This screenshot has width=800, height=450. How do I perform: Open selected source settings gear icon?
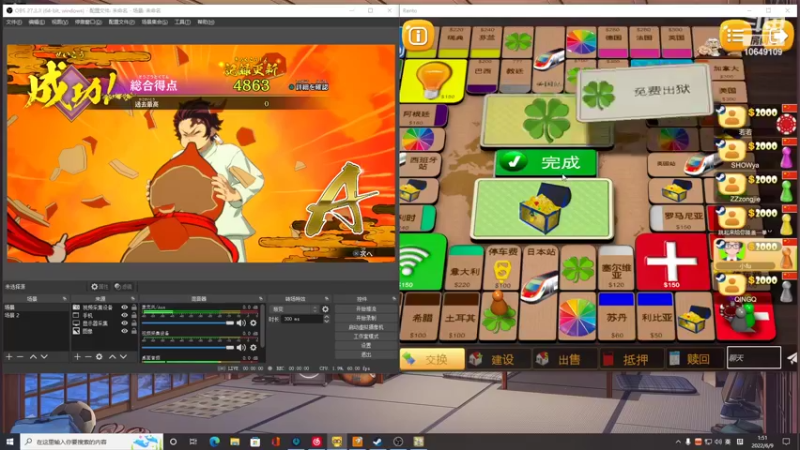[99, 357]
